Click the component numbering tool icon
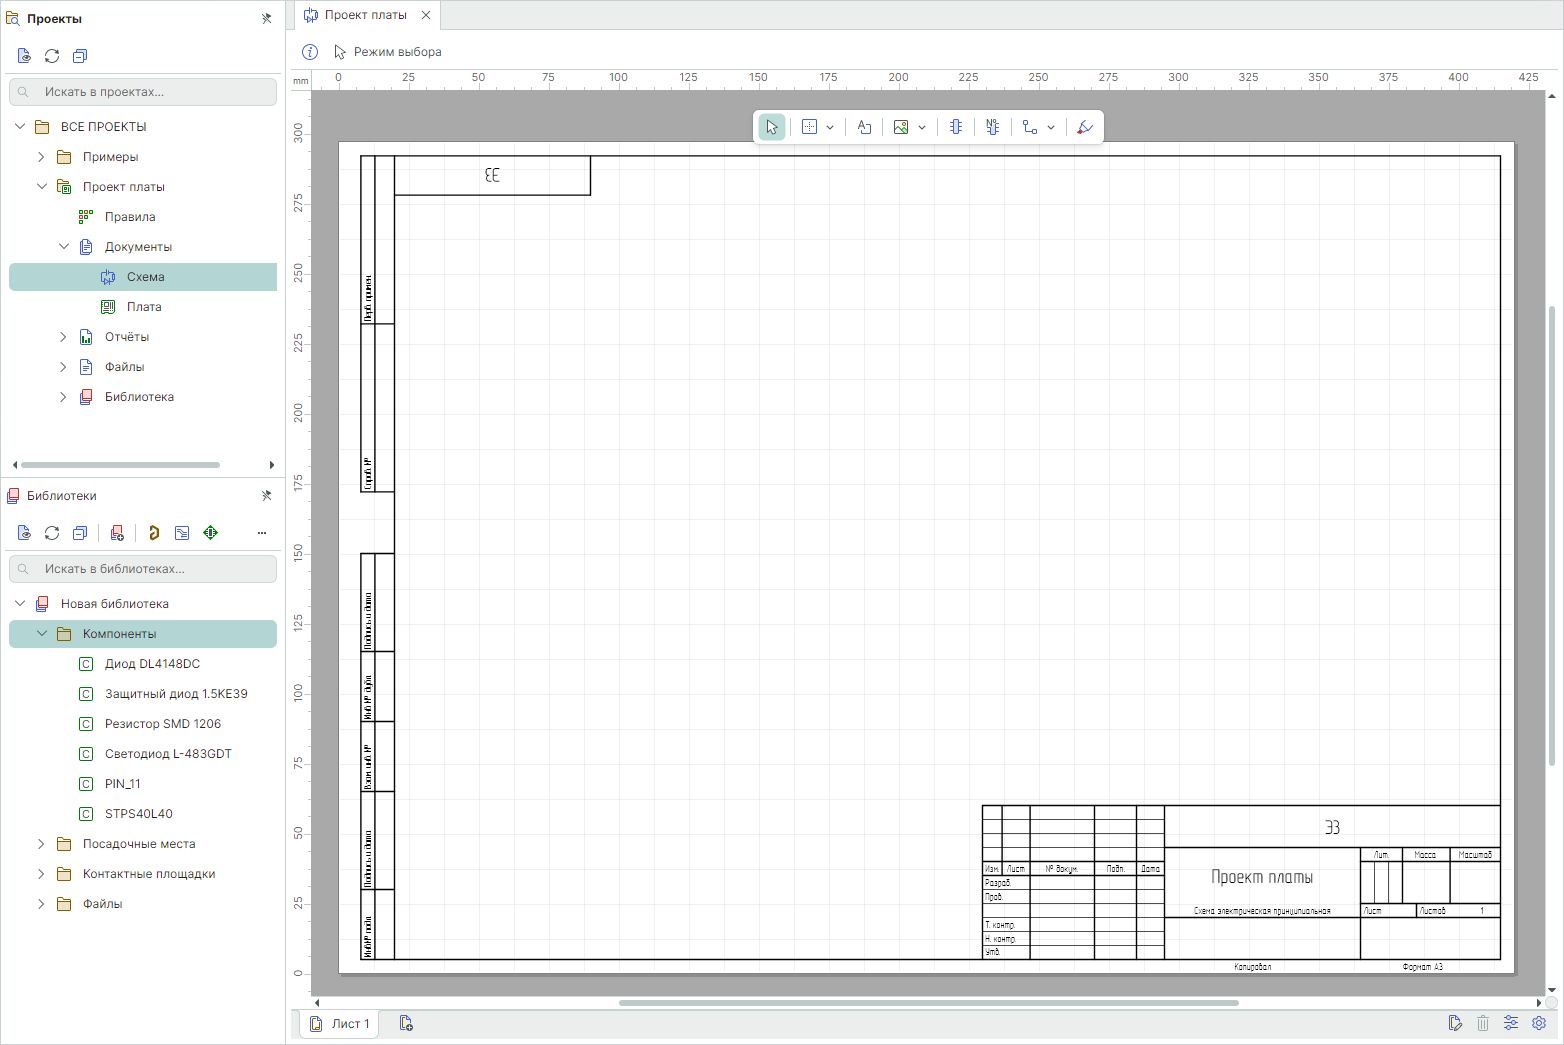This screenshot has width=1564, height=1045. tap(992, 127)
